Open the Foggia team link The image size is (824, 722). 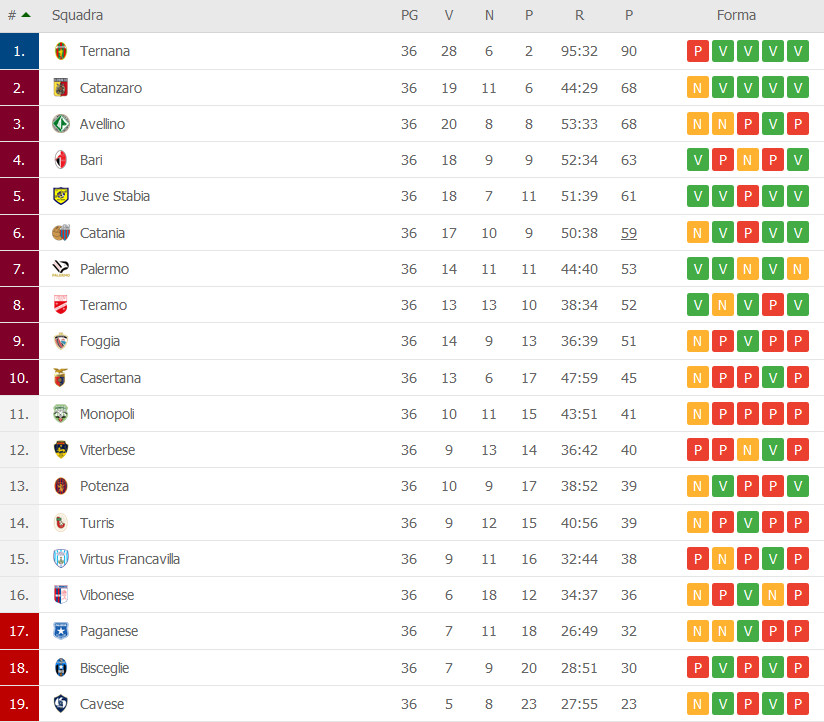click(100, 341)
